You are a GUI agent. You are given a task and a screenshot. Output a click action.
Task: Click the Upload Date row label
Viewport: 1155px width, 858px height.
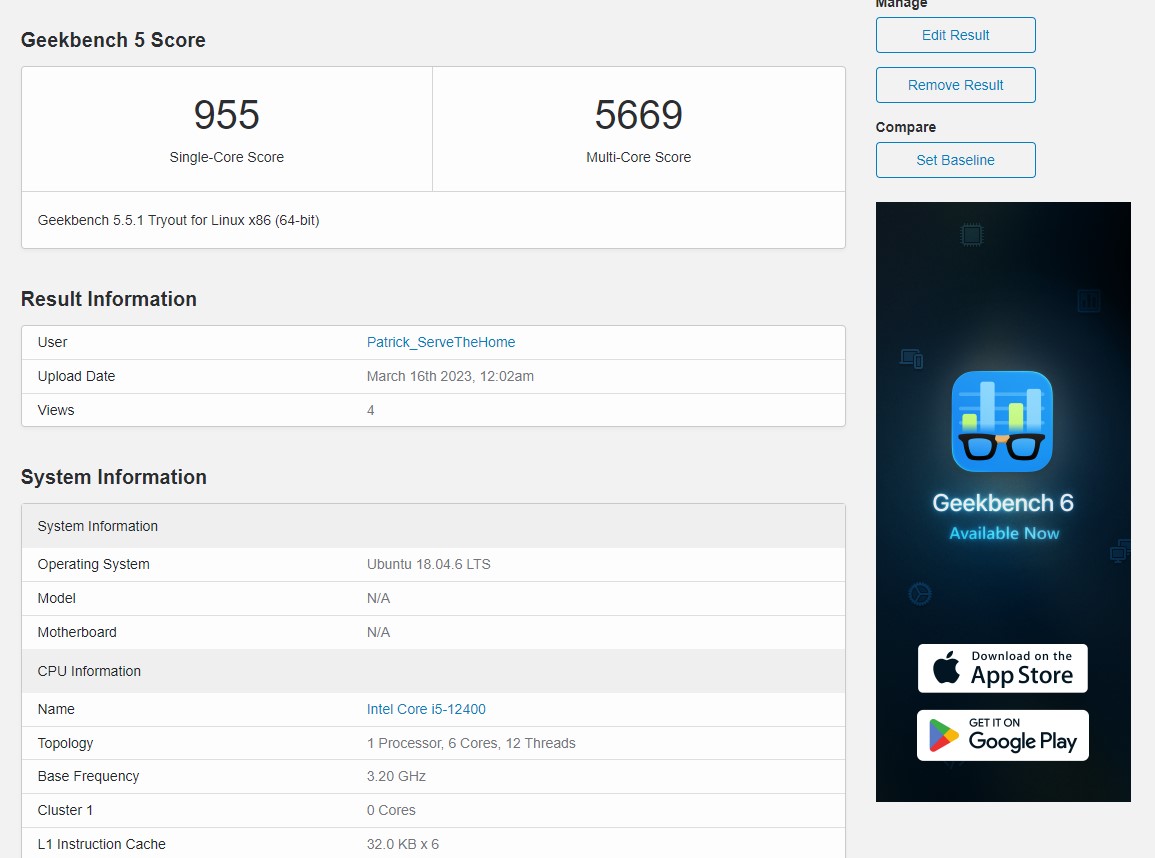coord(77,376)
